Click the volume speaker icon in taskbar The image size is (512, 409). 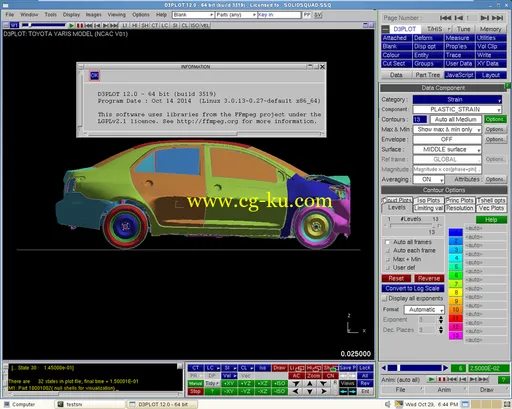[x=387, y=404]
